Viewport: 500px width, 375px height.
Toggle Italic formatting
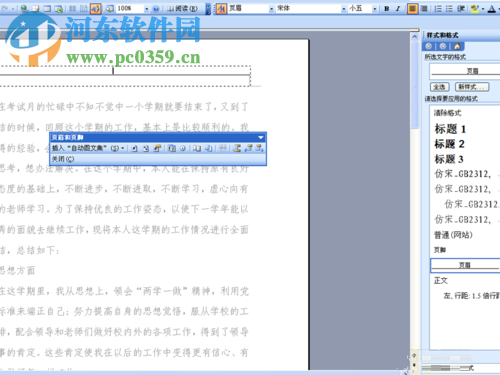pos(398,9)
